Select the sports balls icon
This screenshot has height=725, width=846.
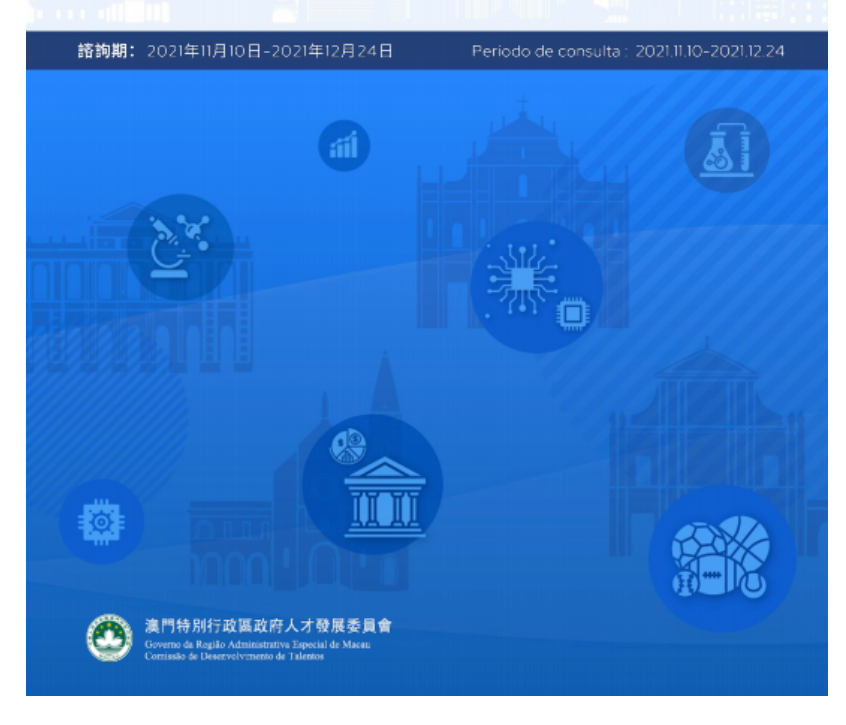click(722, 558)
